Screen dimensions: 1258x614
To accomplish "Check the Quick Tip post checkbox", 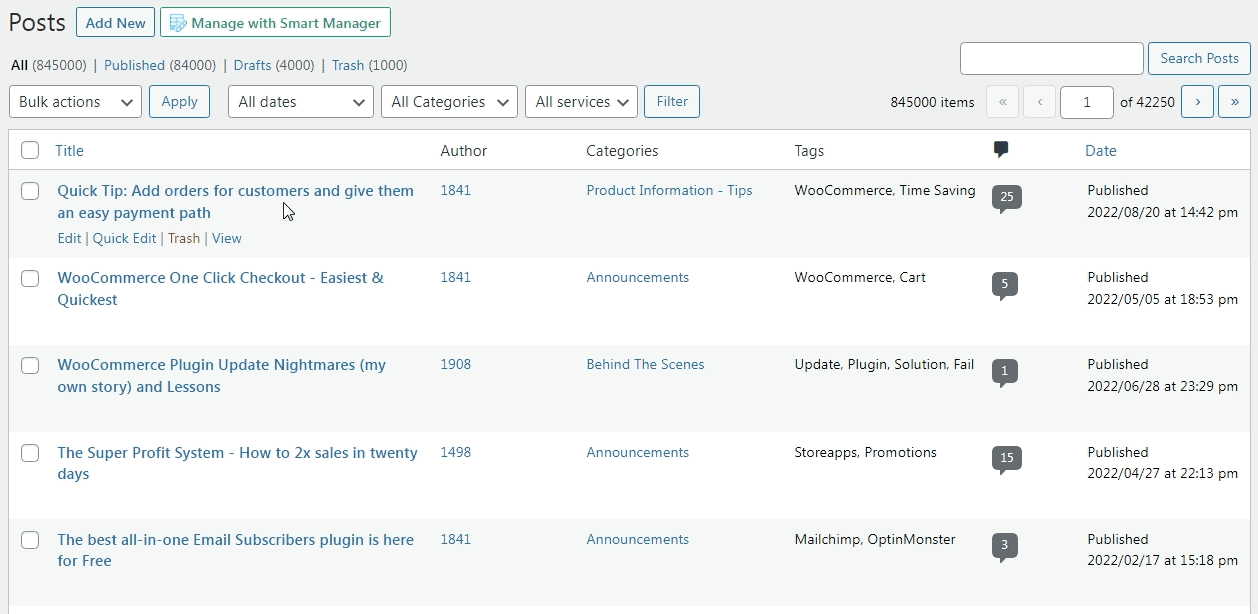I will click(x=30, y=191).
